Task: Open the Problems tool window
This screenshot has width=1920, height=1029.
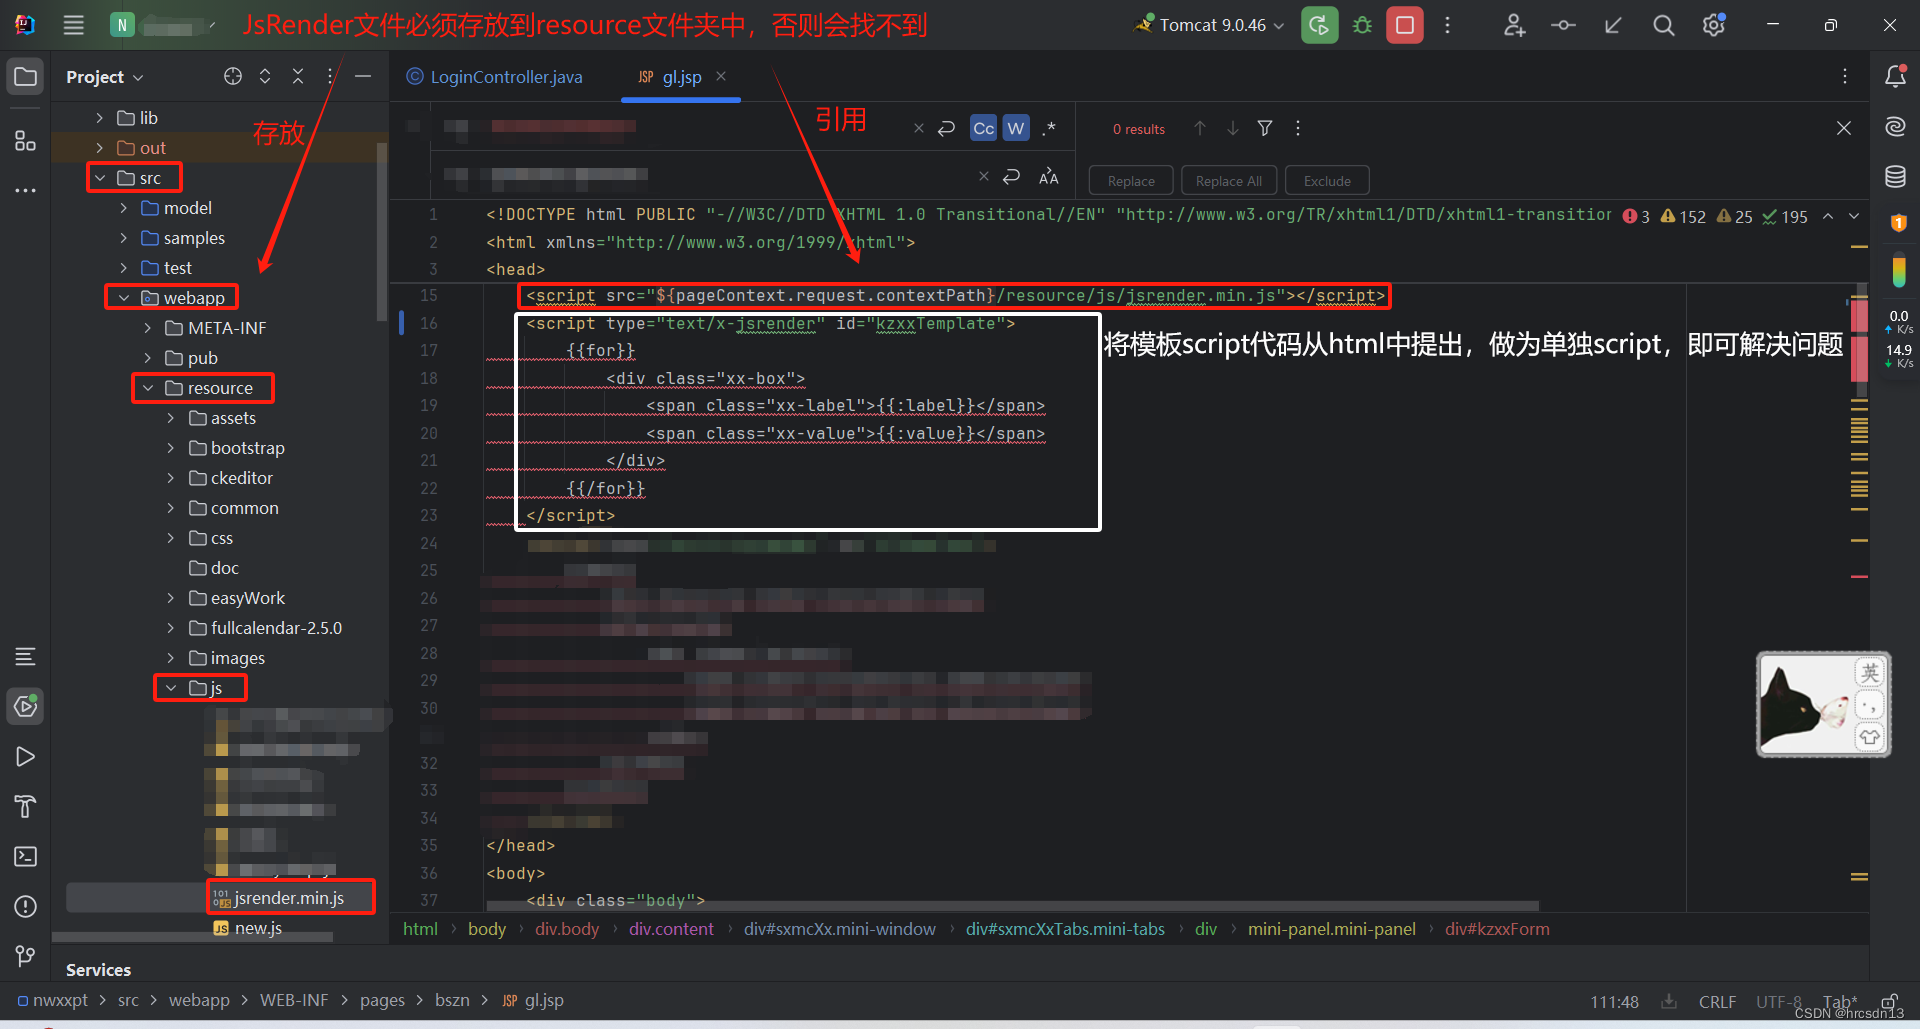Action: [25, 906]
